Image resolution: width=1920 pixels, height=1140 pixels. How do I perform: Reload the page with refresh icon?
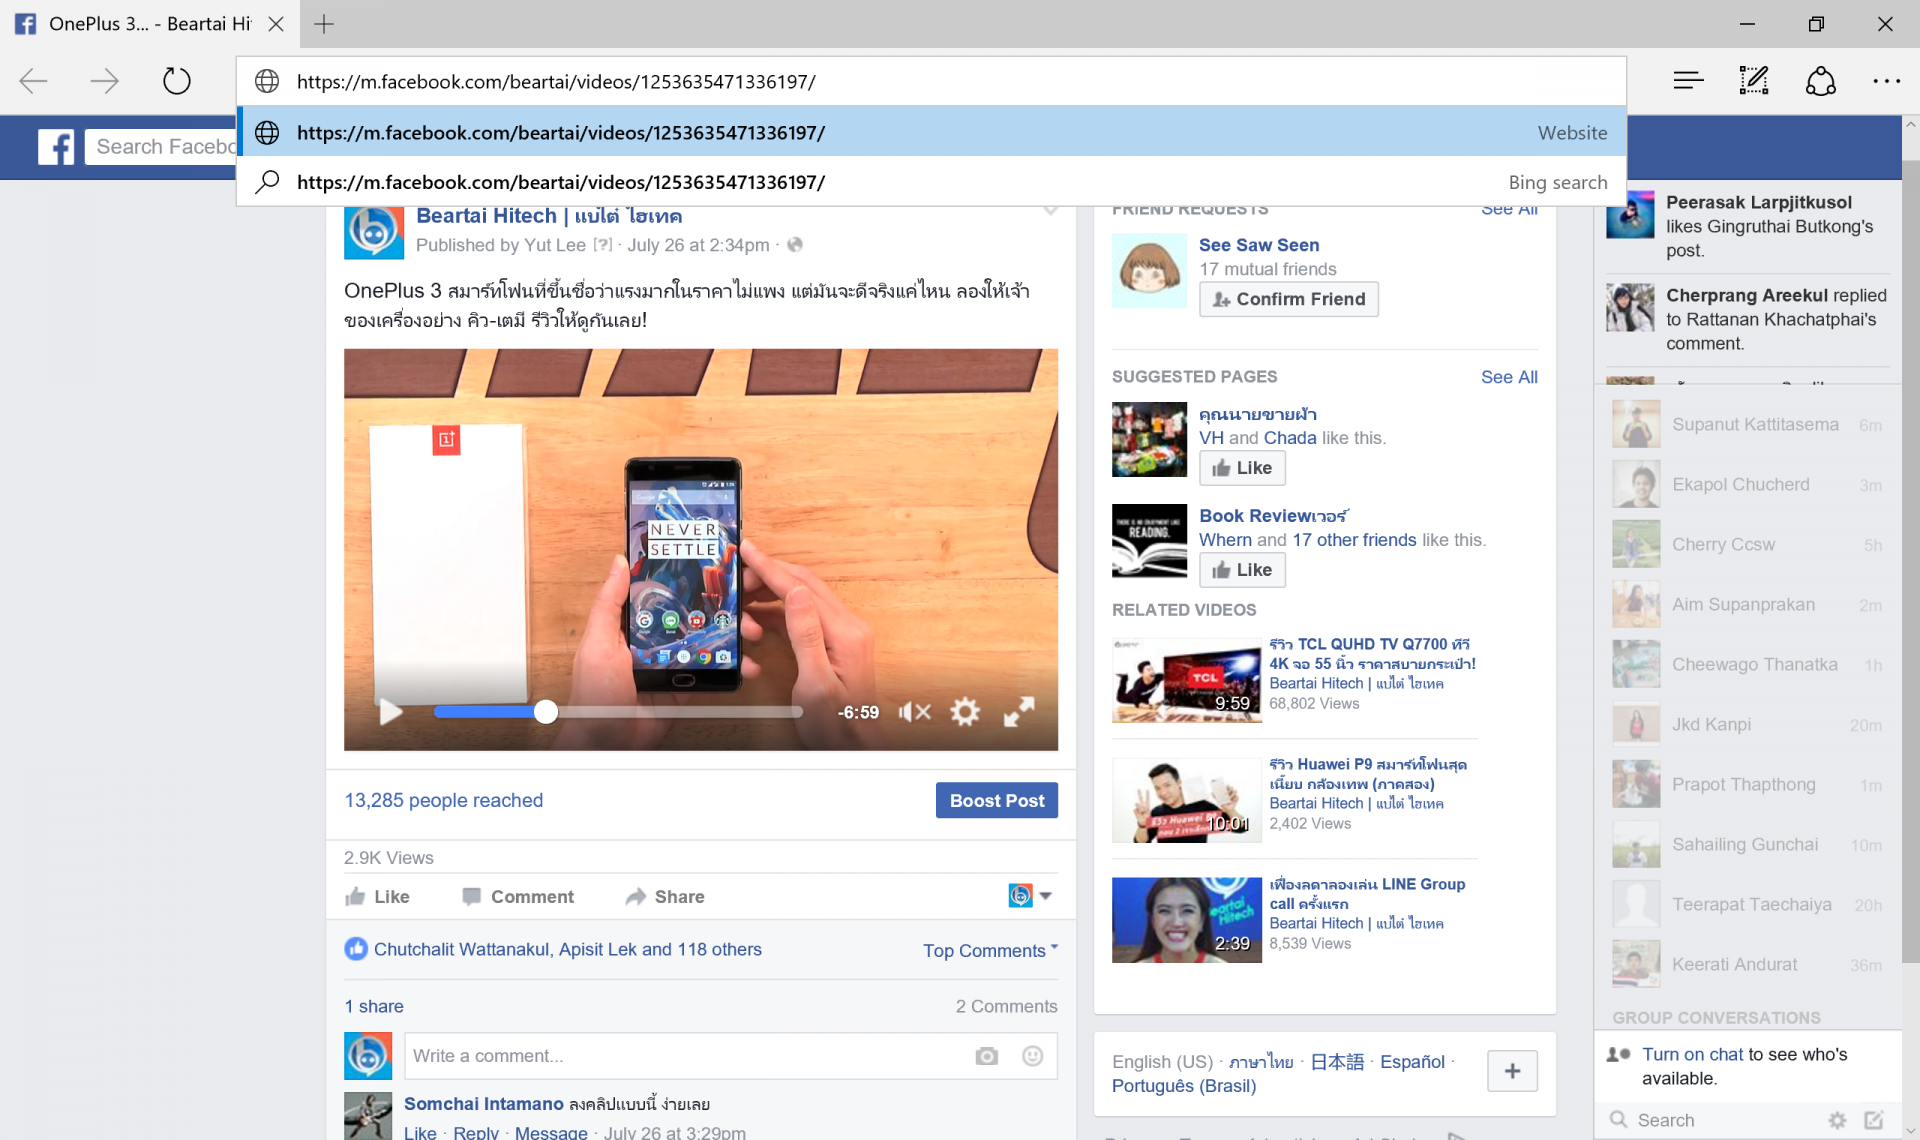[x=177, y=81]
